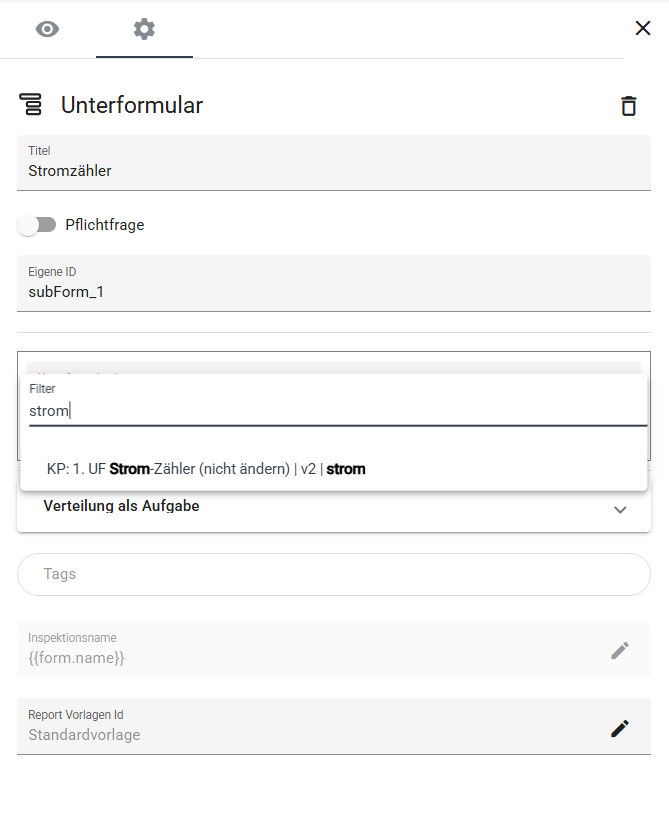Open the gear settings tab
Screen dimensions: 669x832
point(144,29)
